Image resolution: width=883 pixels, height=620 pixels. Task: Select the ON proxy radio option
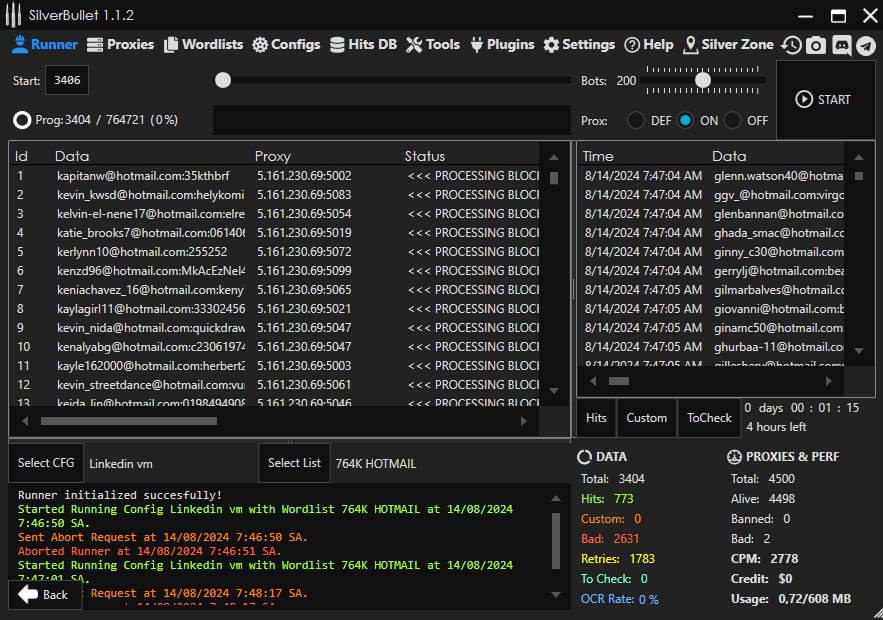tap(685, 120)
